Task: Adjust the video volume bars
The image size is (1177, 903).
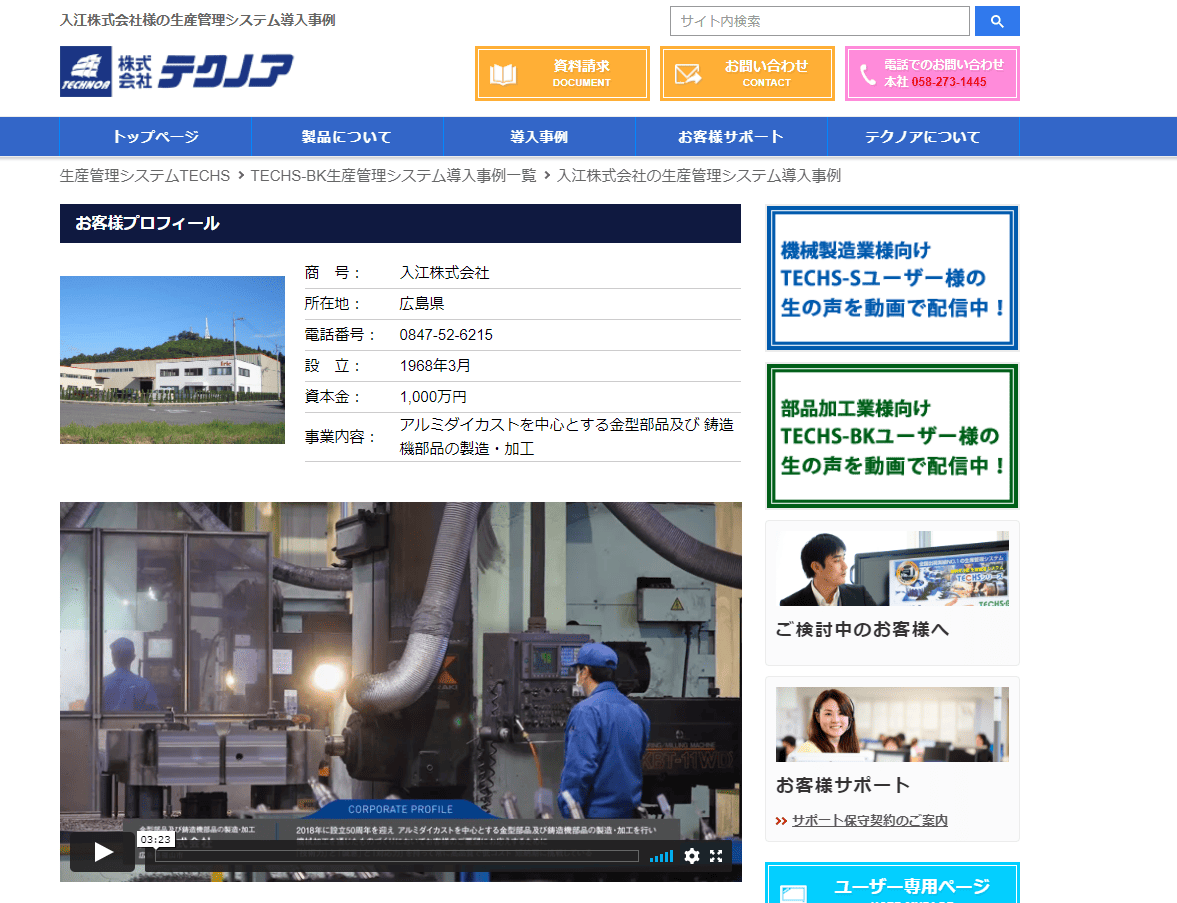Action: [x=661, y=856]
